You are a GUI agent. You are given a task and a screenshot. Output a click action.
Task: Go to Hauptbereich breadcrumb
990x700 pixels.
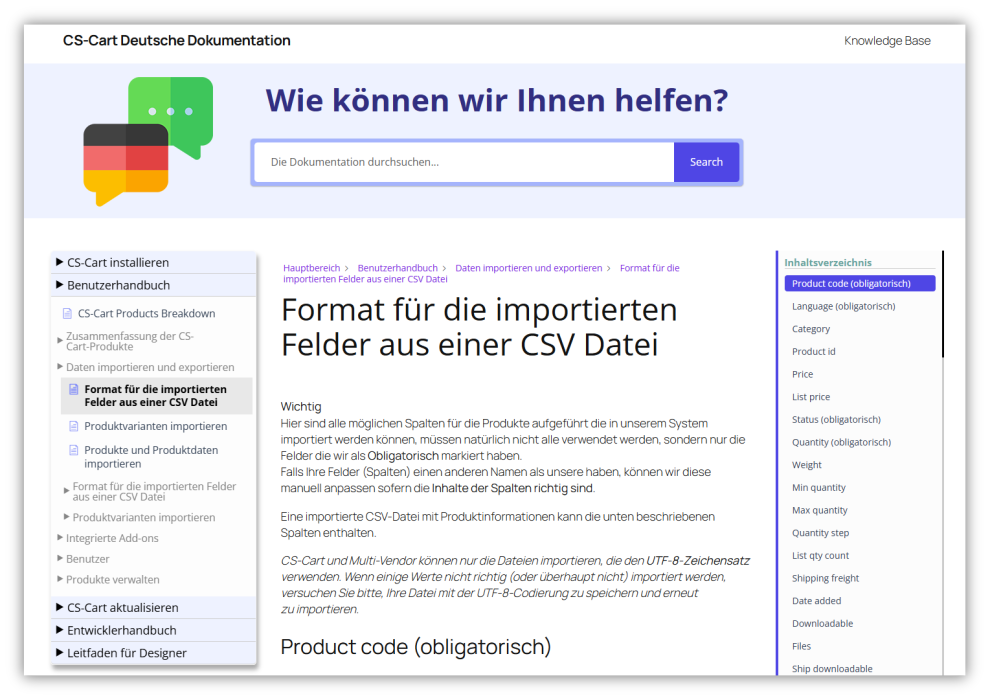(311, 268)
